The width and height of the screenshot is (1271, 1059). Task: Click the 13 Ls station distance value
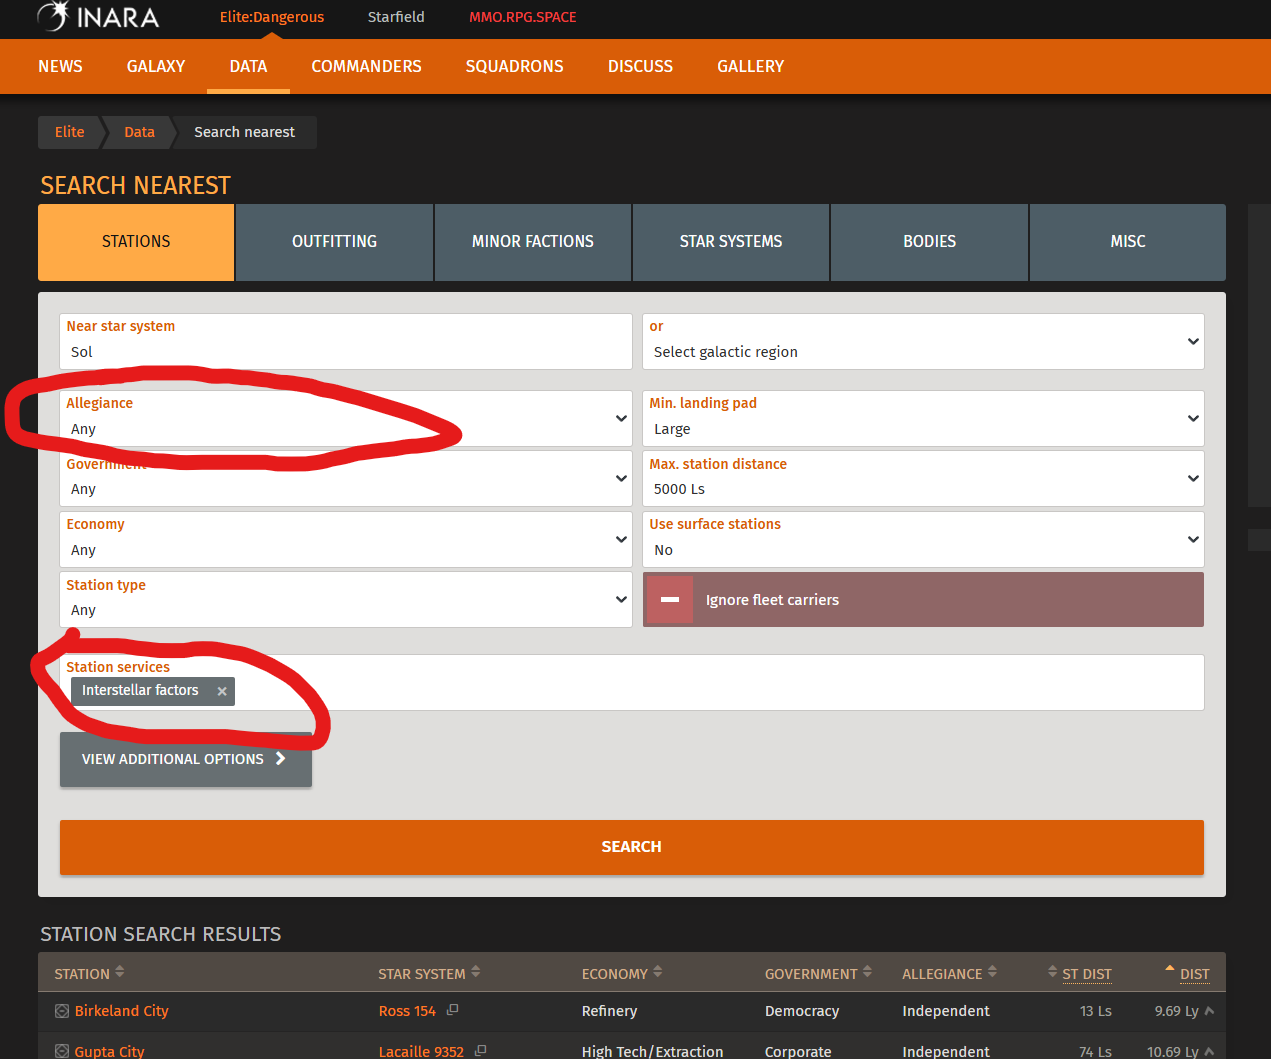(1096, 1011)
